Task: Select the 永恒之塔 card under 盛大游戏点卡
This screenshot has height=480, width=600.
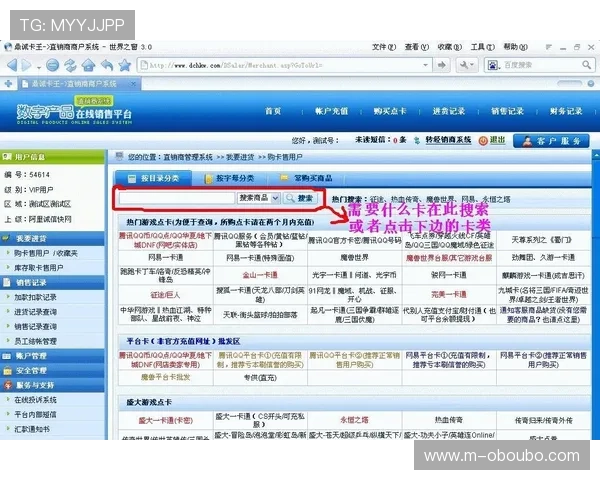Action: pos(354,420)
